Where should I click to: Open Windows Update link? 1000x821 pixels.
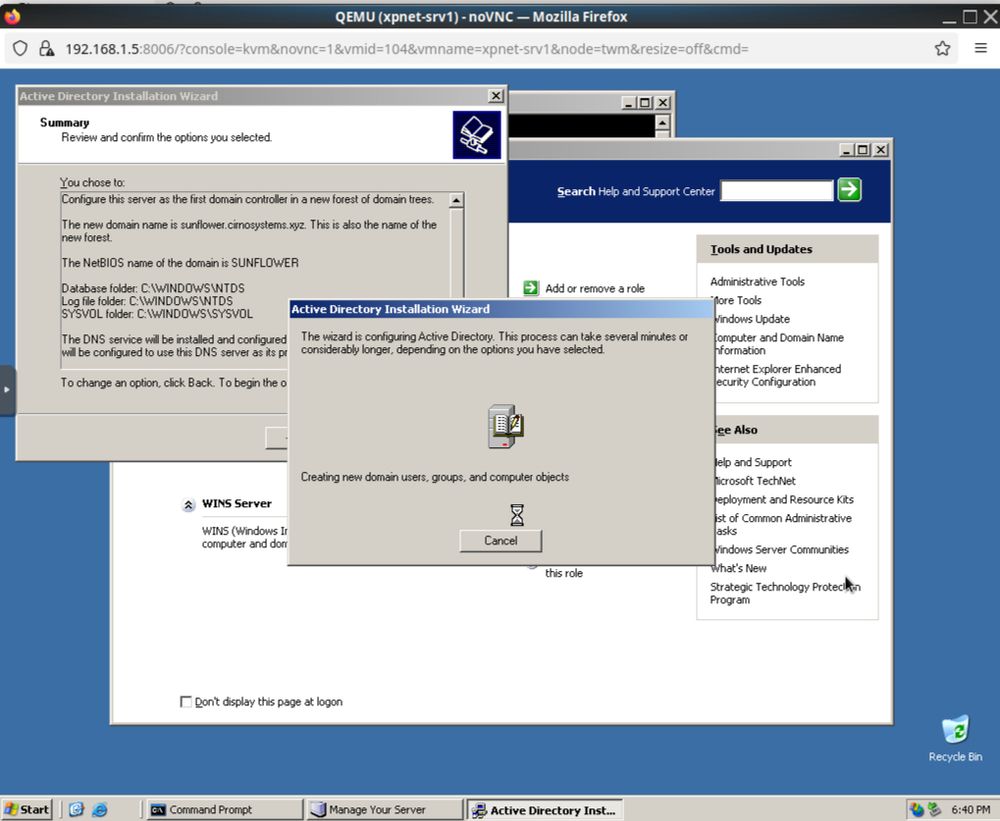(752, 318)
